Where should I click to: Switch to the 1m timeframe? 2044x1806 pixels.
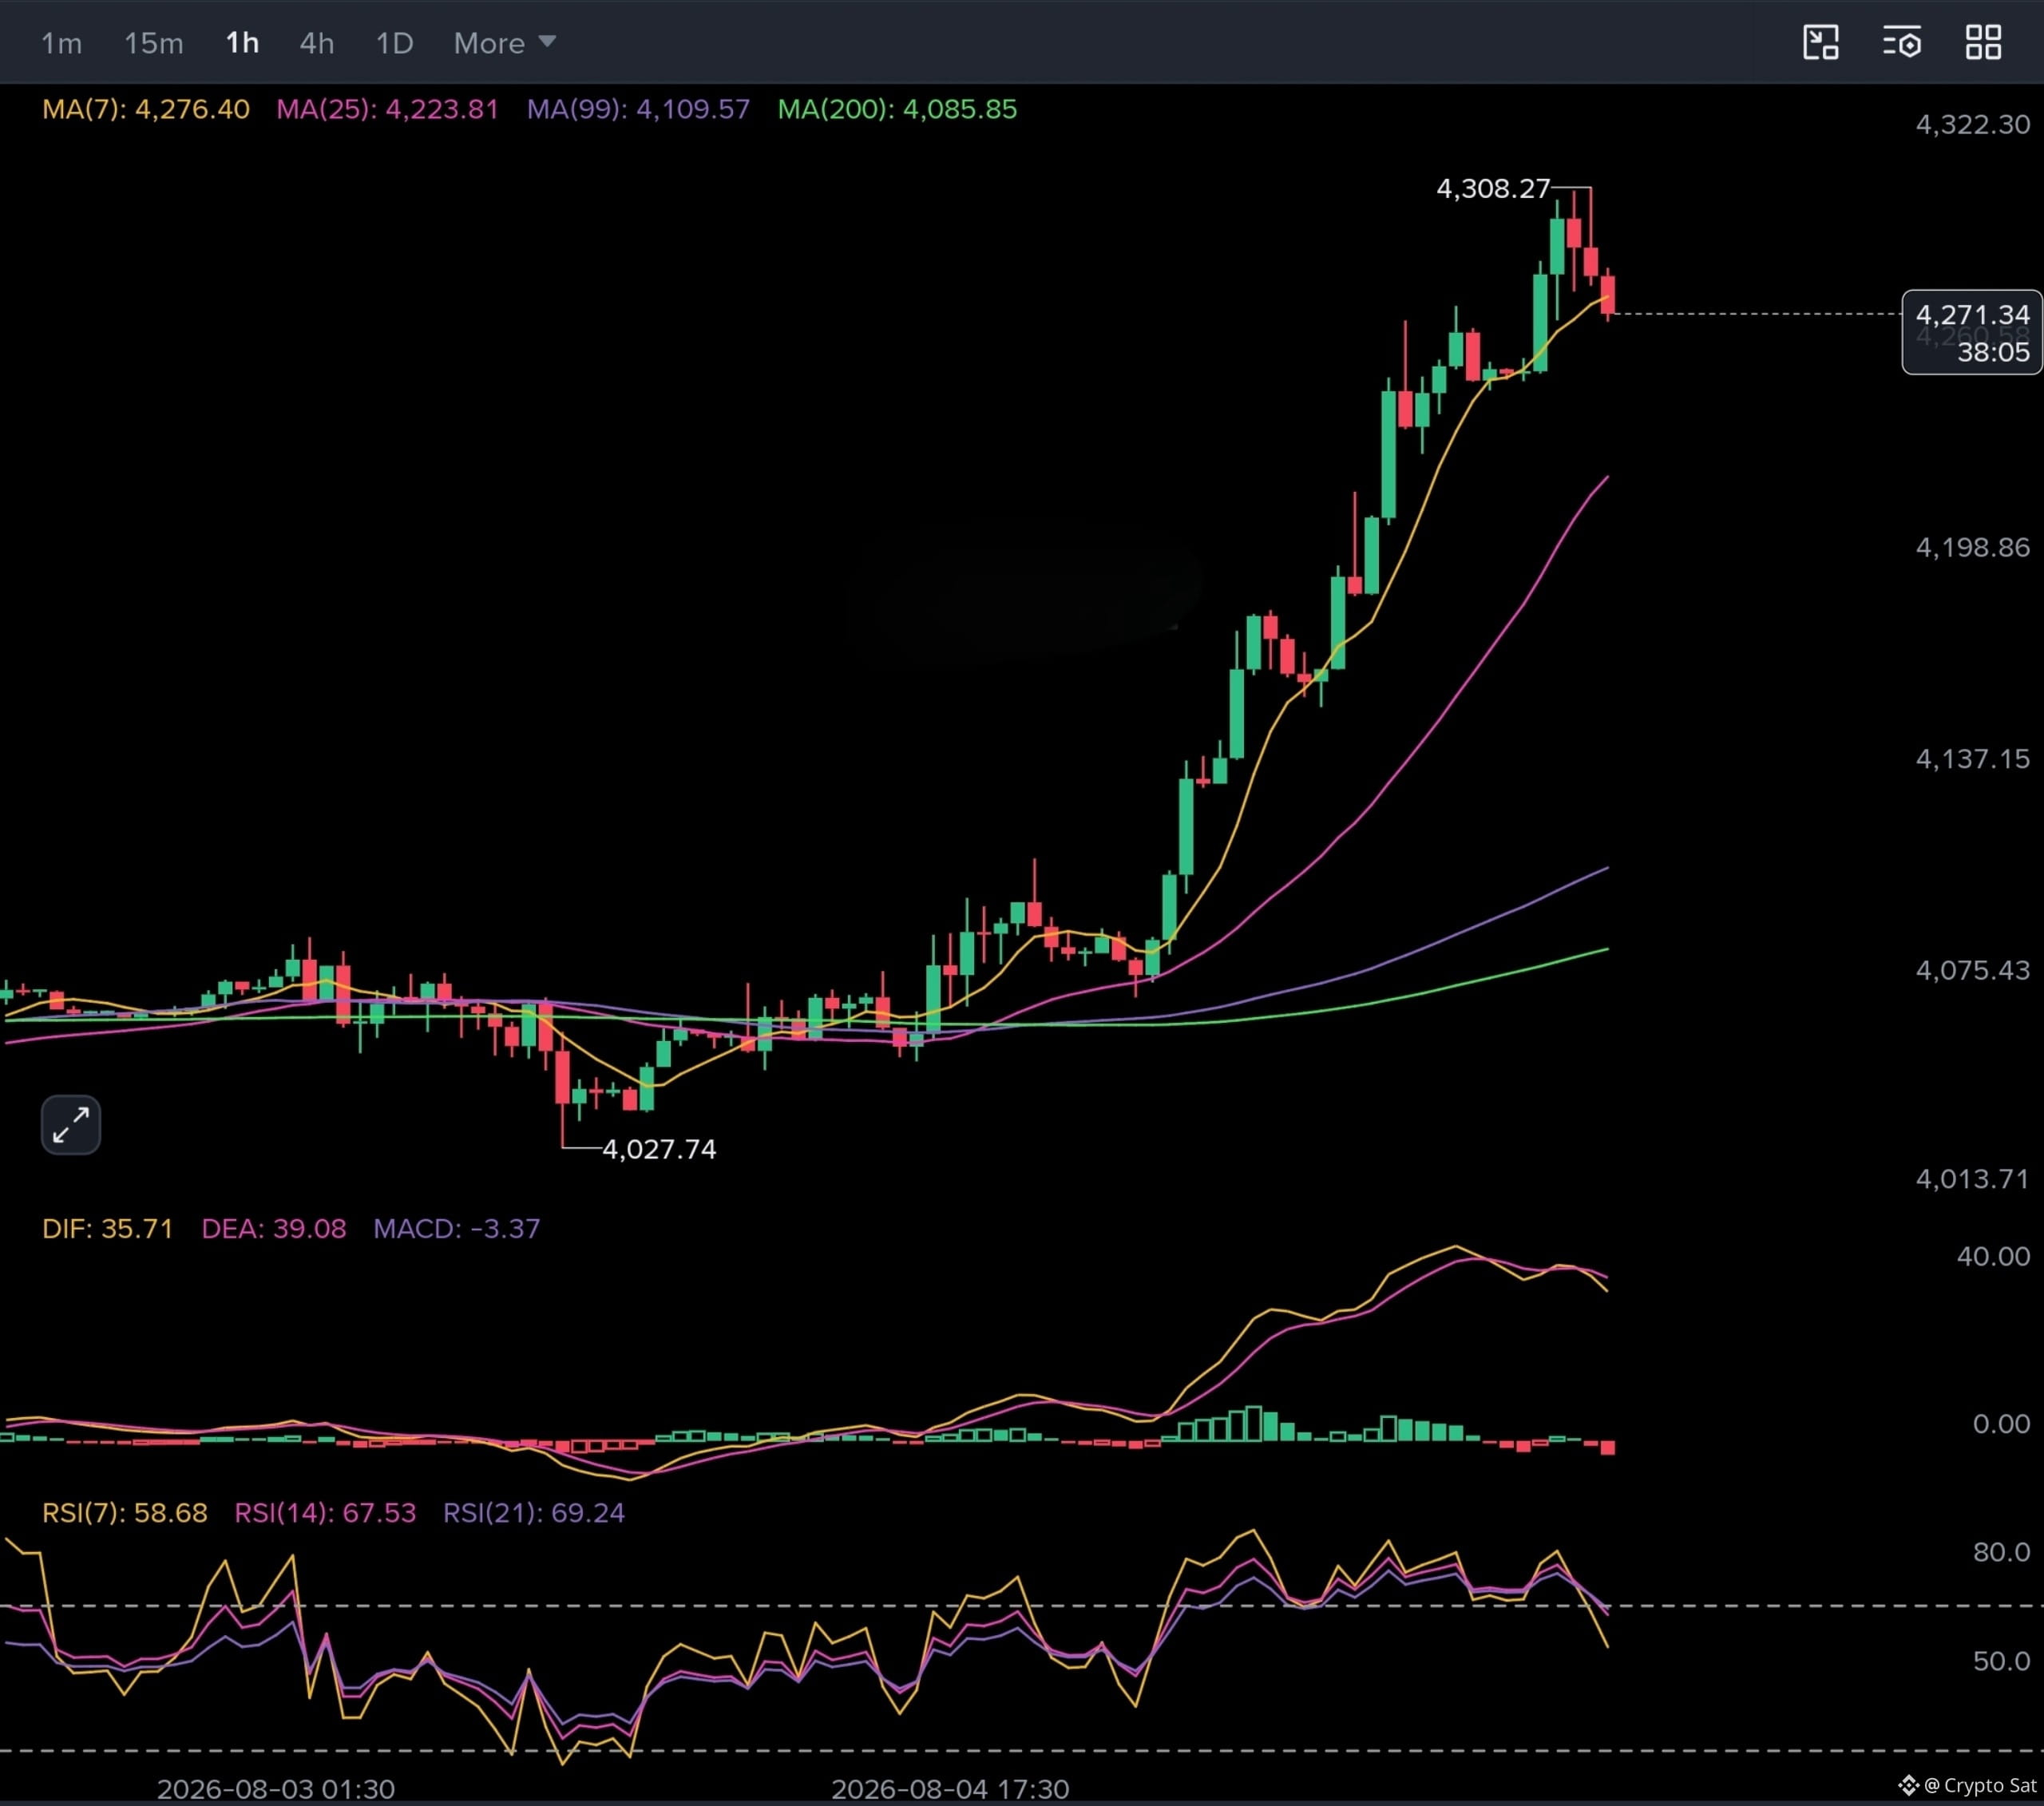61,43
